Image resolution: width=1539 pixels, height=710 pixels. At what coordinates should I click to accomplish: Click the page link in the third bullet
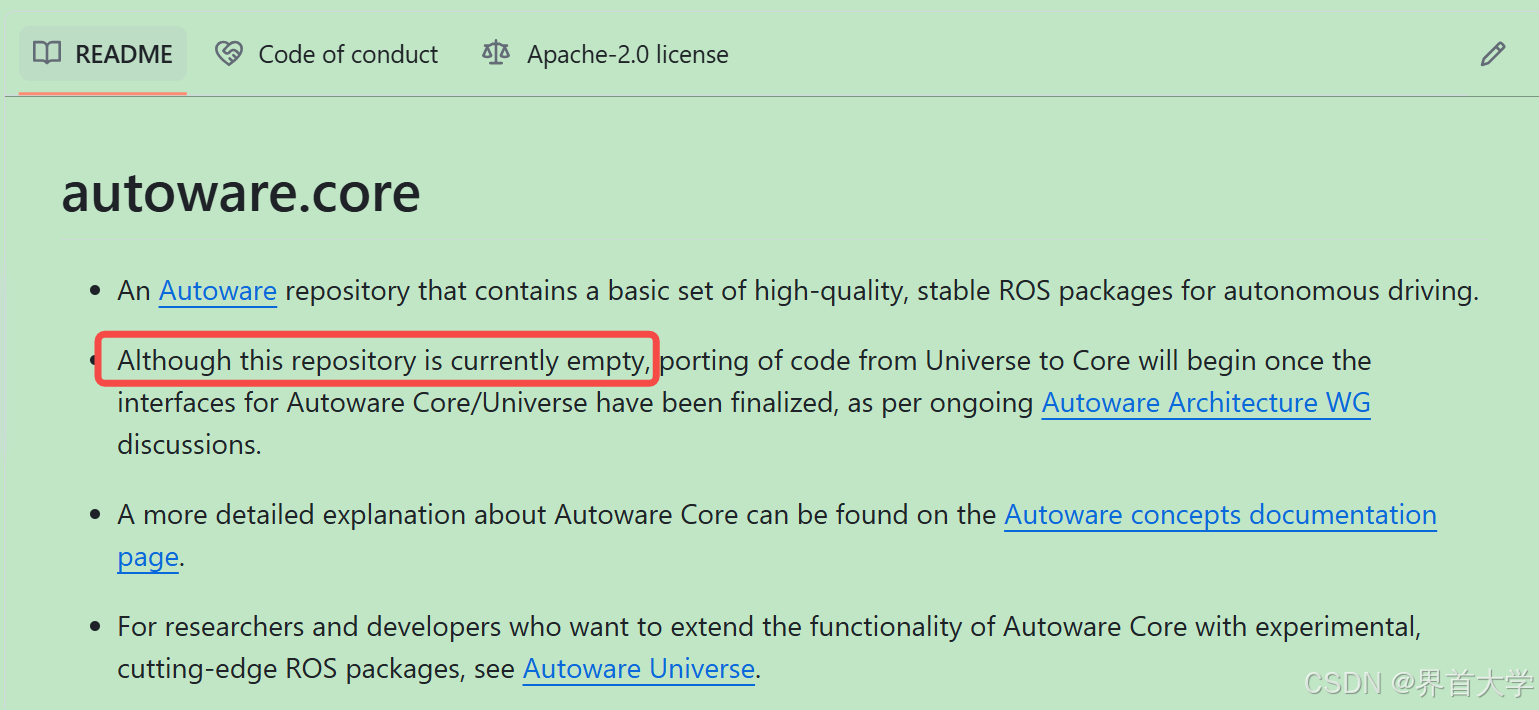147,556
